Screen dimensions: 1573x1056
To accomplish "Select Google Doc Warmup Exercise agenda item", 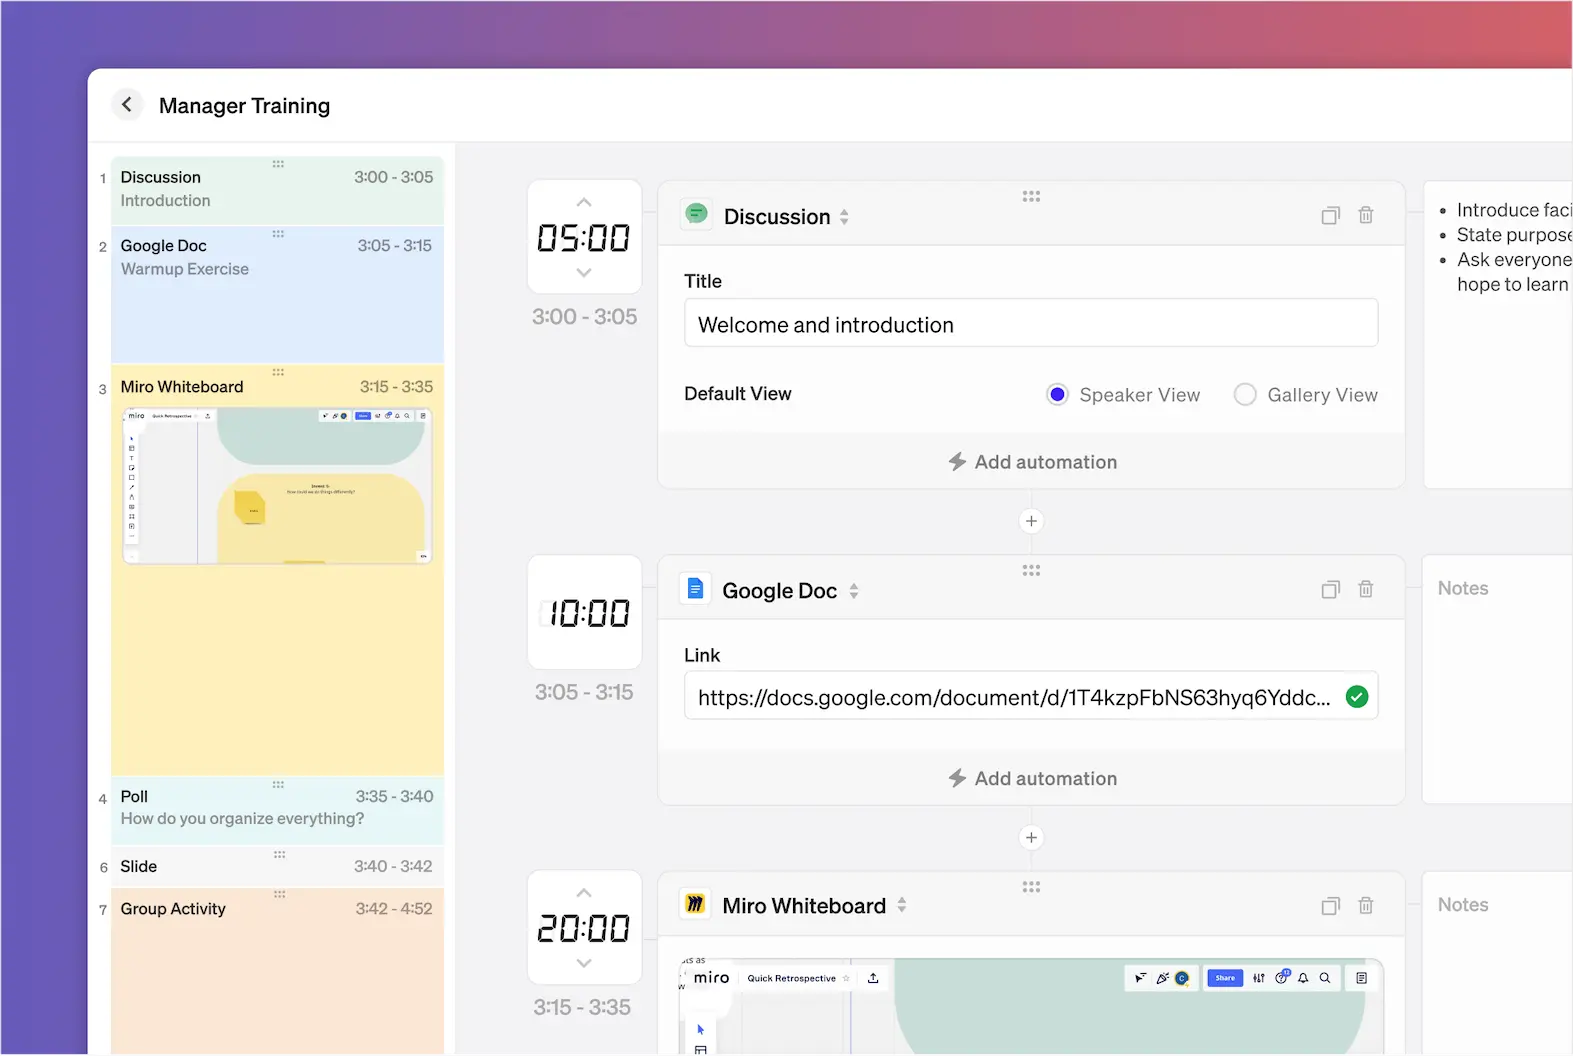I will 277,294.
